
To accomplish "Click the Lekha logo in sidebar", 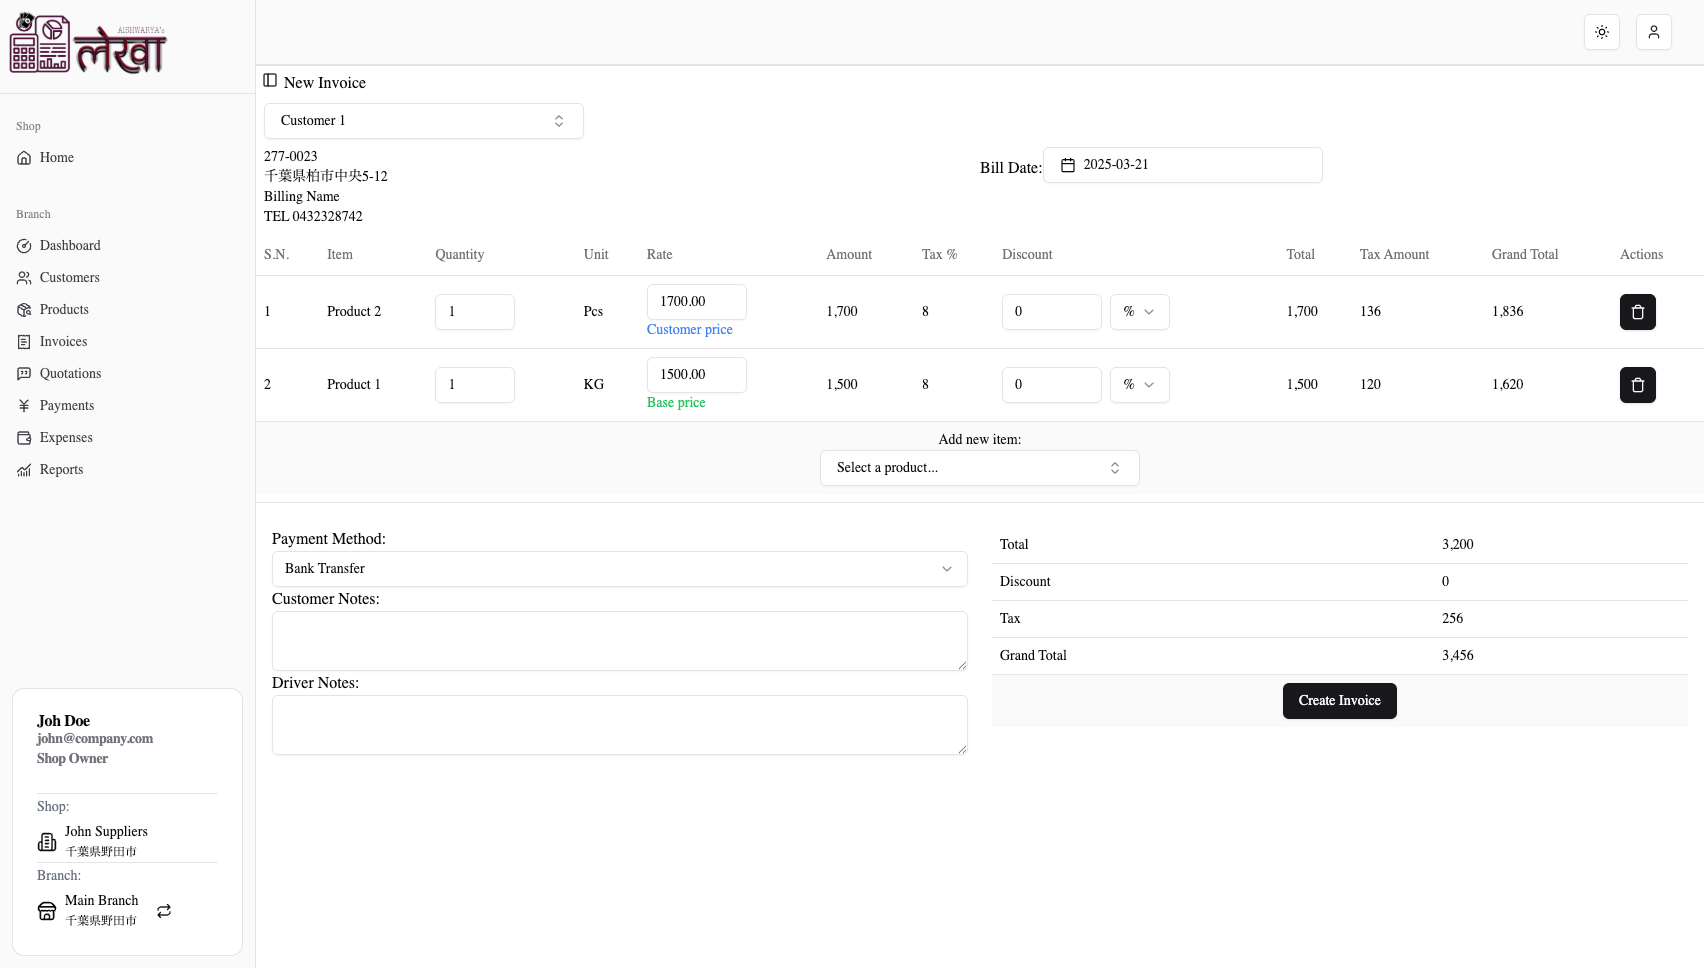I will click(87, 44).
